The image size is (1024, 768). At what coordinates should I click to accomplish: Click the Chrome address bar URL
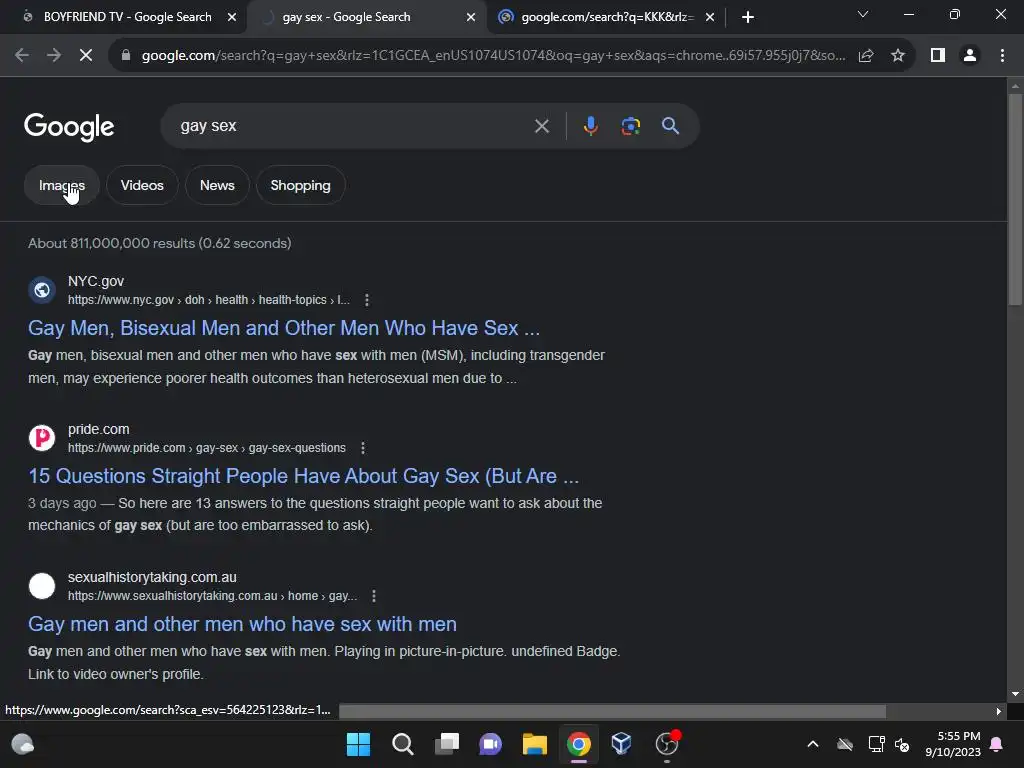493,56
